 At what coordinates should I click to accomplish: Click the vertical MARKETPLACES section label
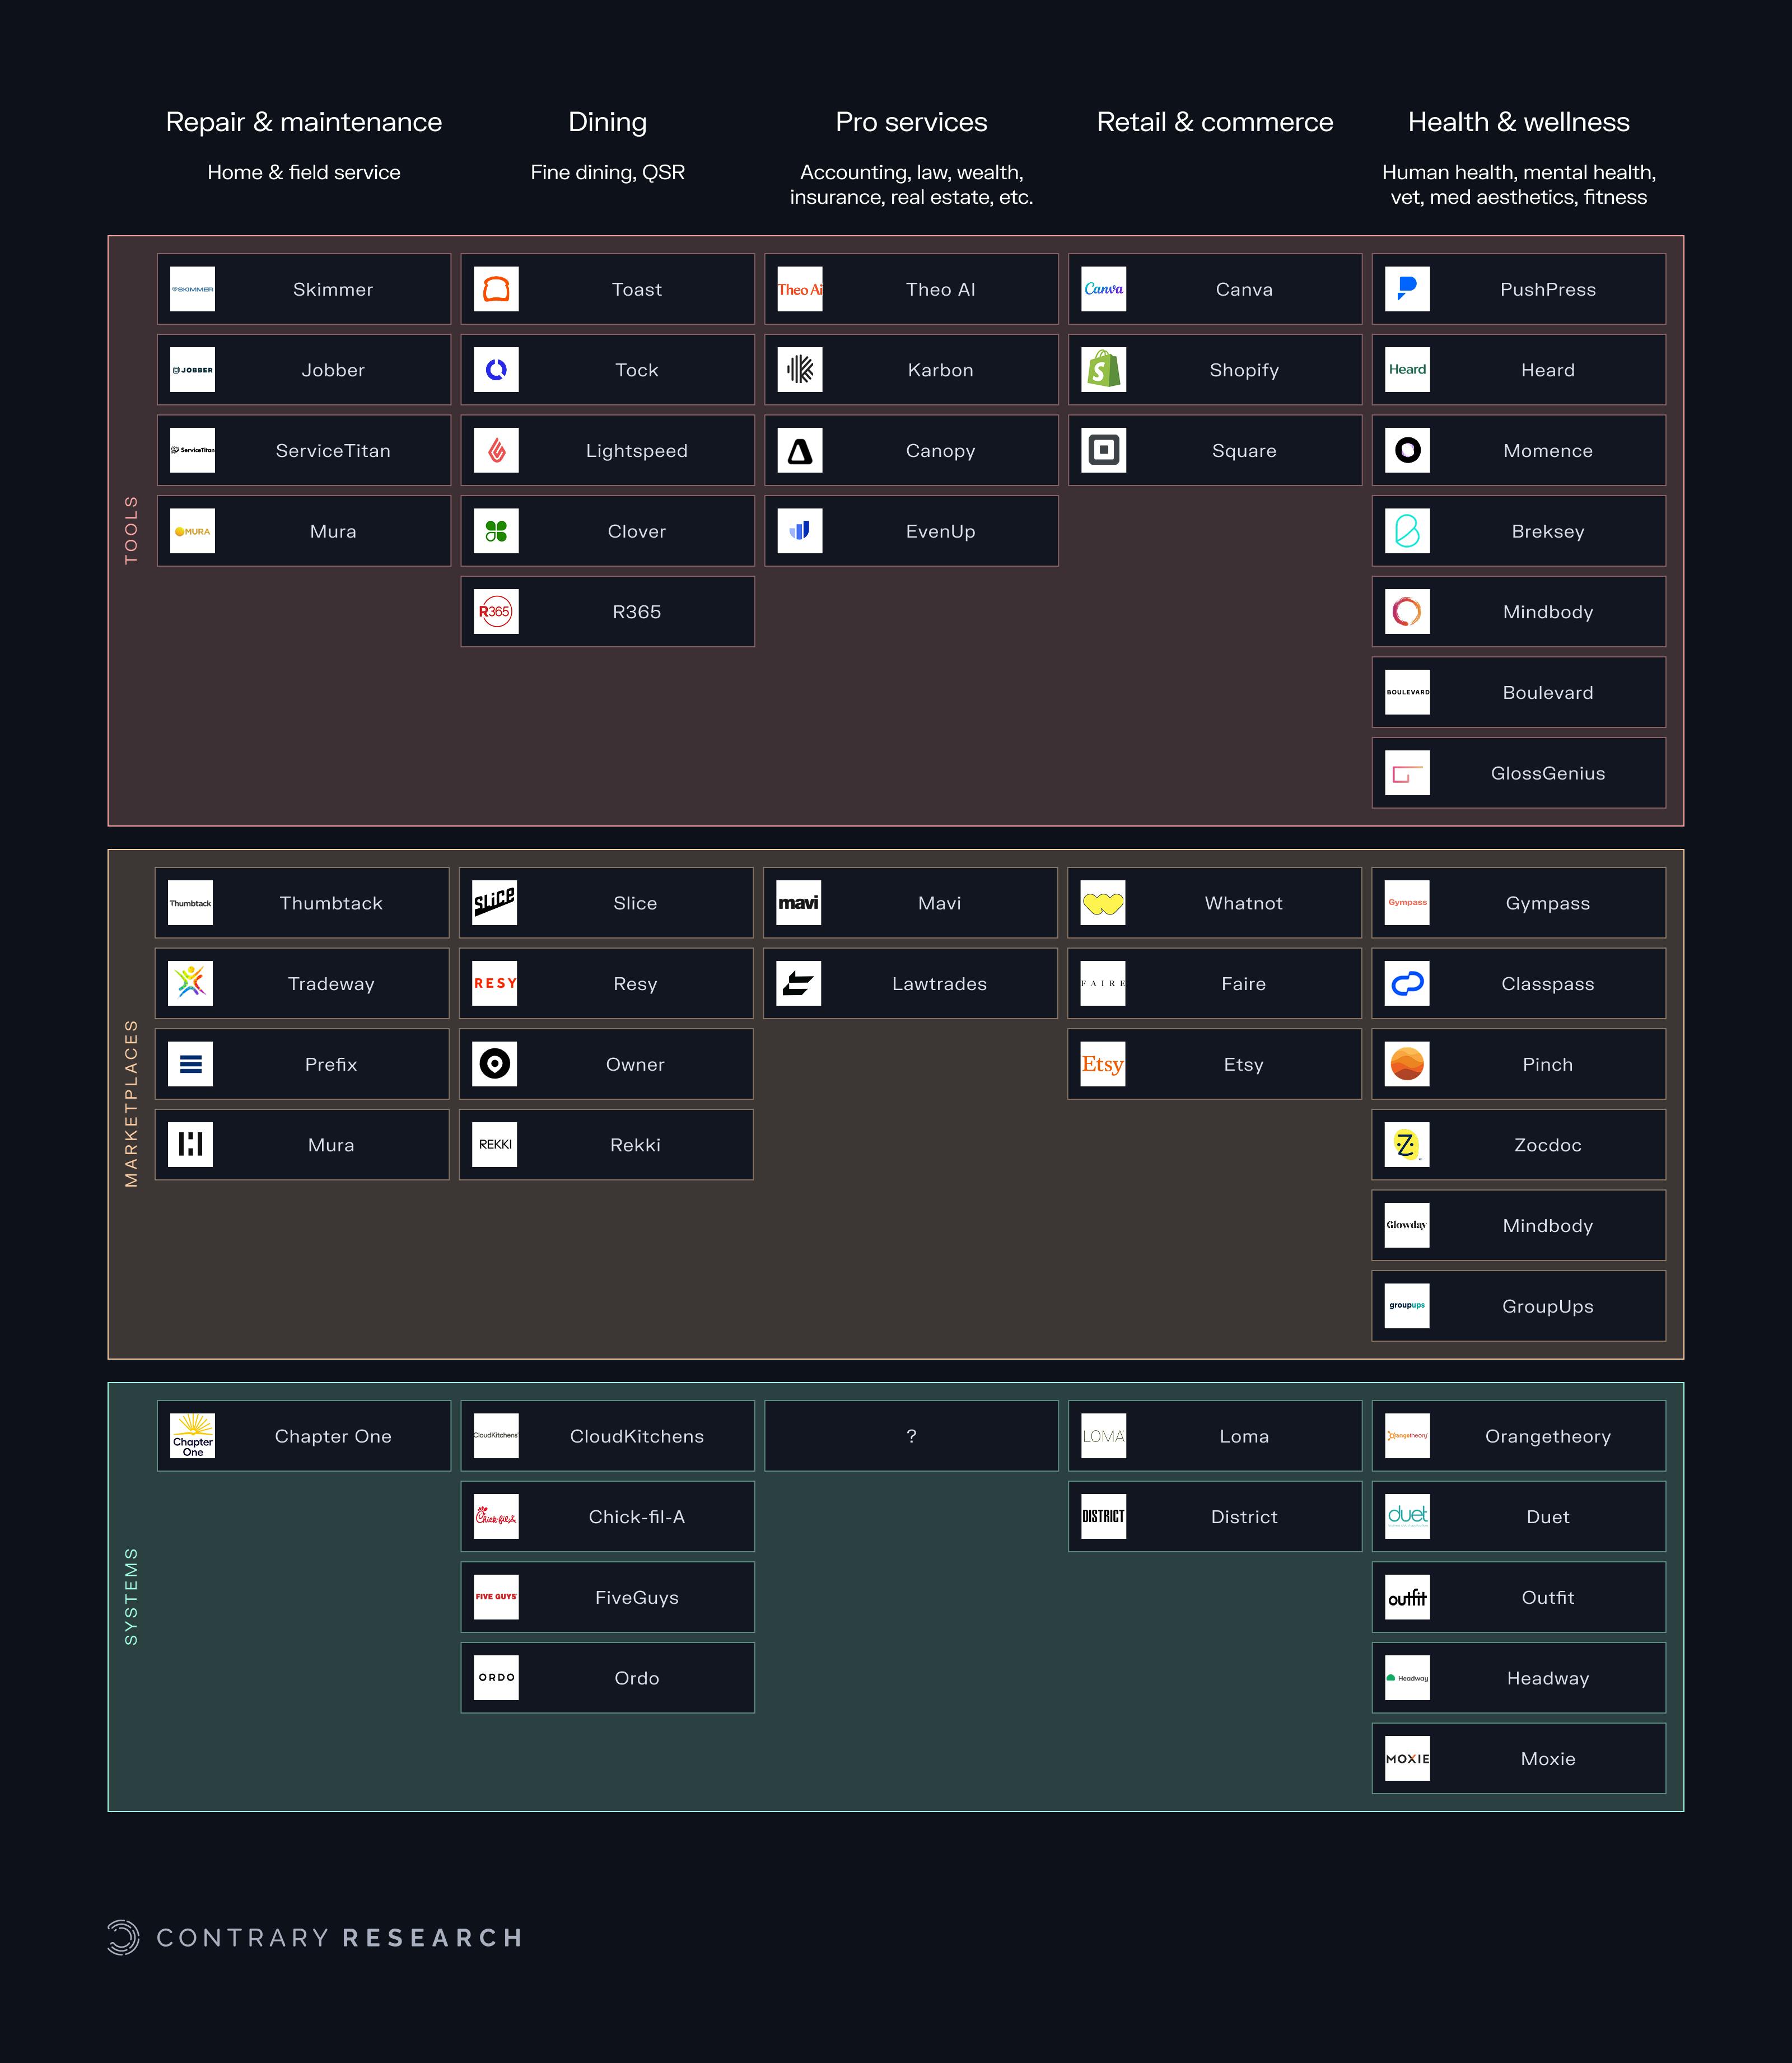pyautogui.click(x=131, y=1104)
